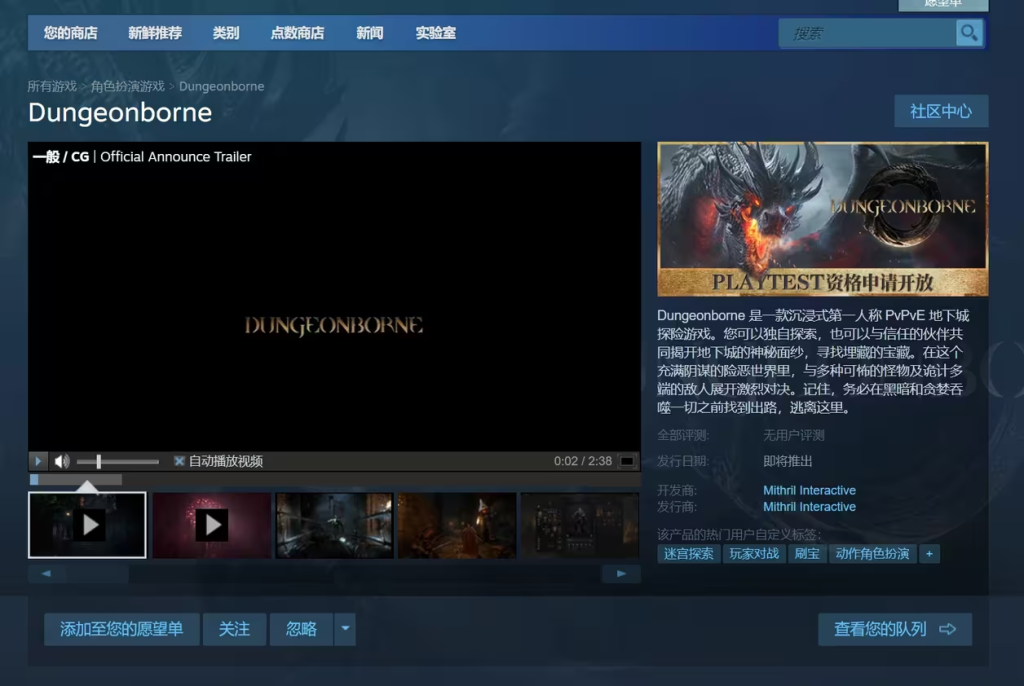Click the Dungeonborne breadcrumb link

(x=221, y=86)
